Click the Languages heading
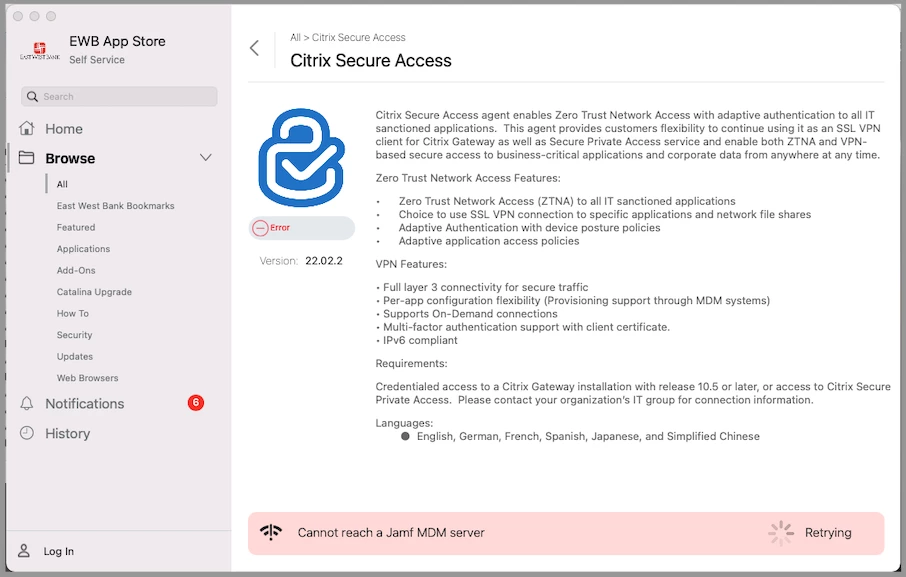This screenshot has height=577, width=906. [x=404, y=423]
